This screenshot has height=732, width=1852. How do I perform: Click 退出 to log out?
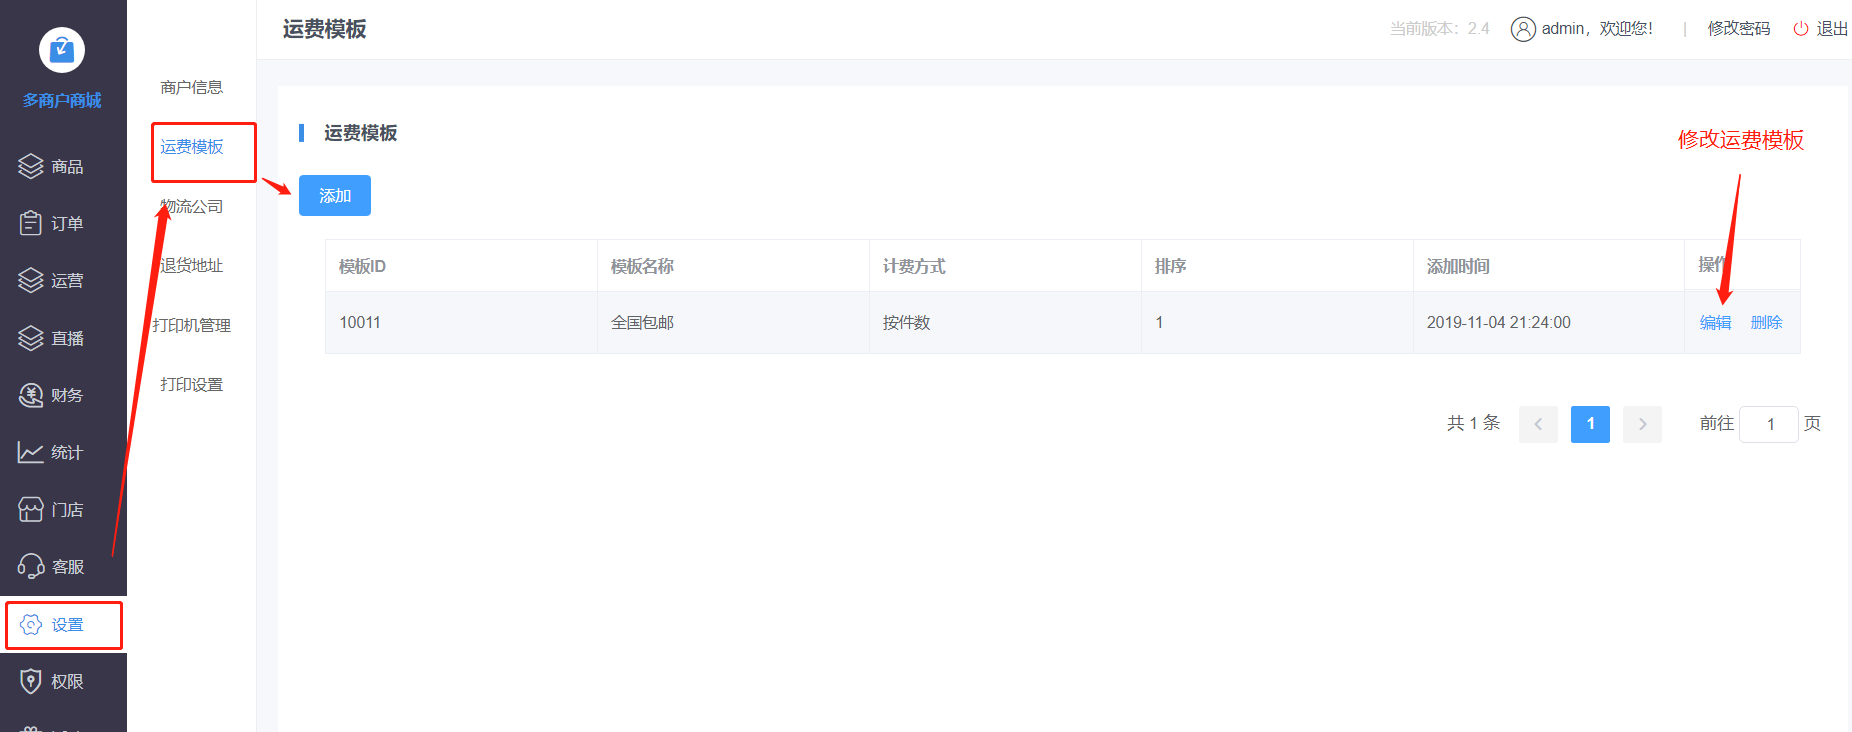[x=1832, y=29]
